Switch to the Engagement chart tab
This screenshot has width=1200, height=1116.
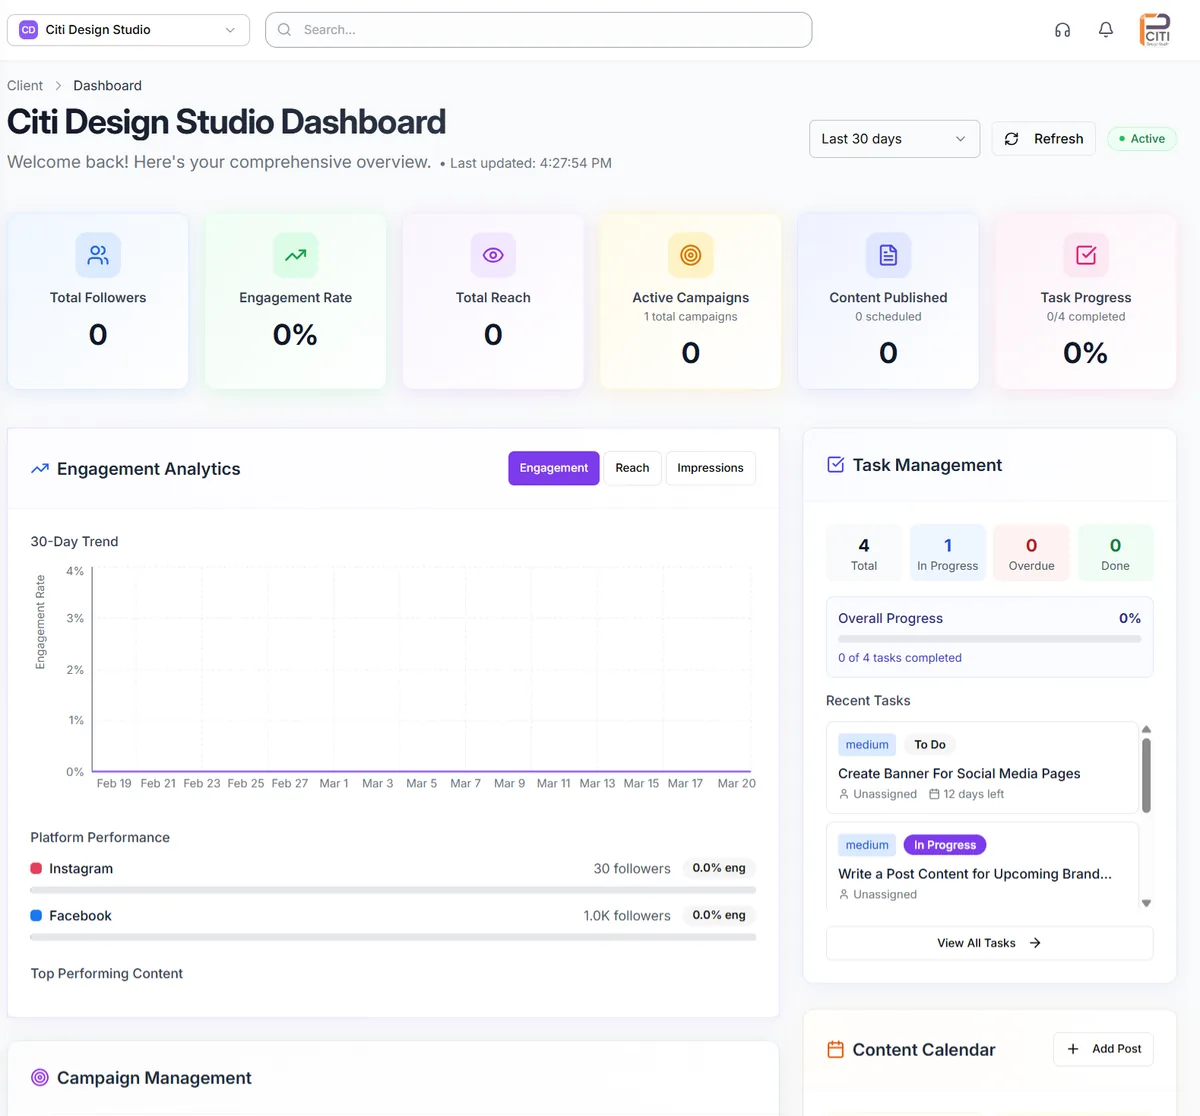(554, 468)
